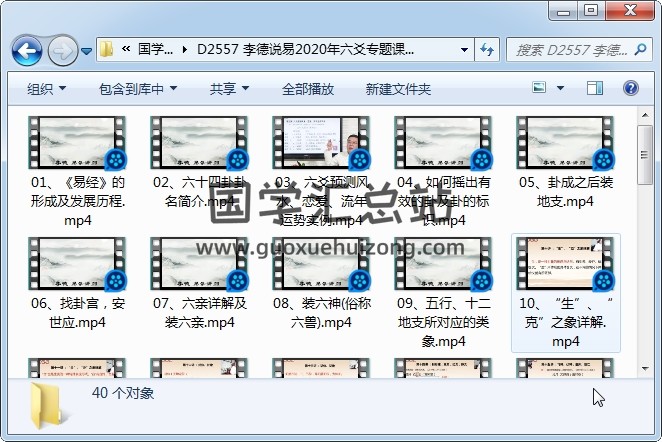The height and width of the screenshot is (442, 662).
Task: Click the 新建文件夹 button
Action: coord(398,89)
